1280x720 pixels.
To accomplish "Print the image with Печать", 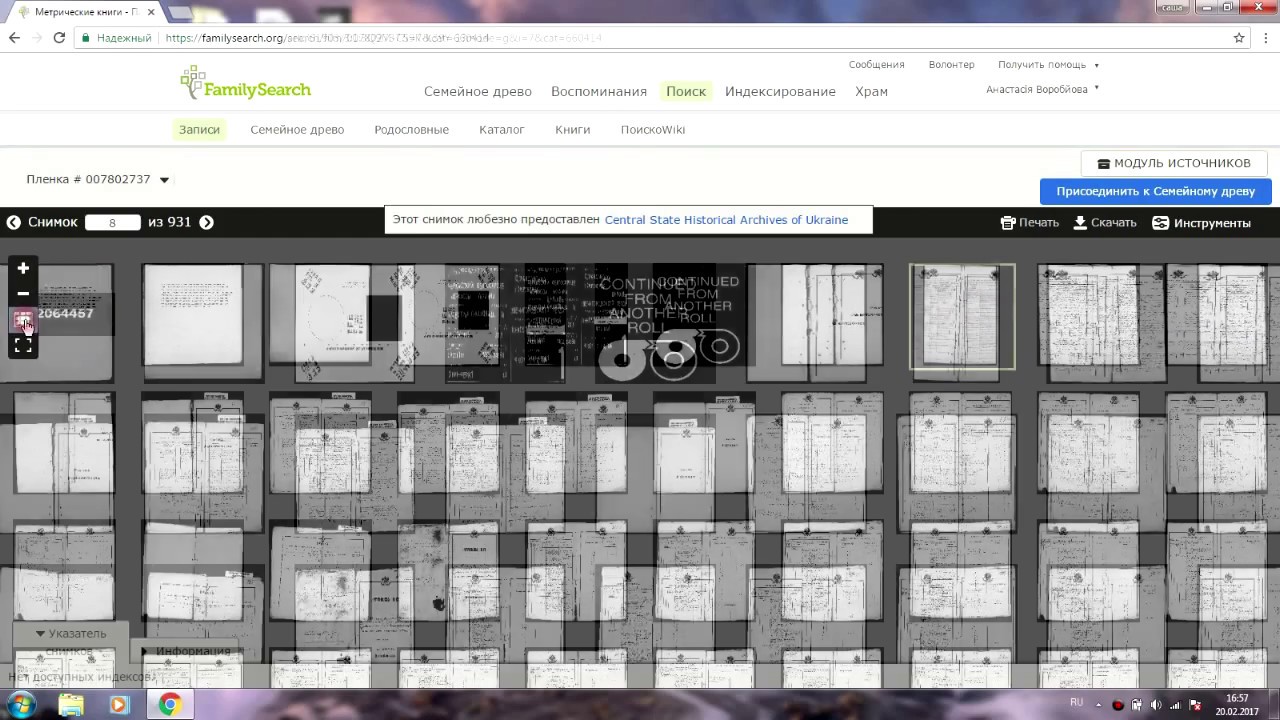I will [1030, 223].
